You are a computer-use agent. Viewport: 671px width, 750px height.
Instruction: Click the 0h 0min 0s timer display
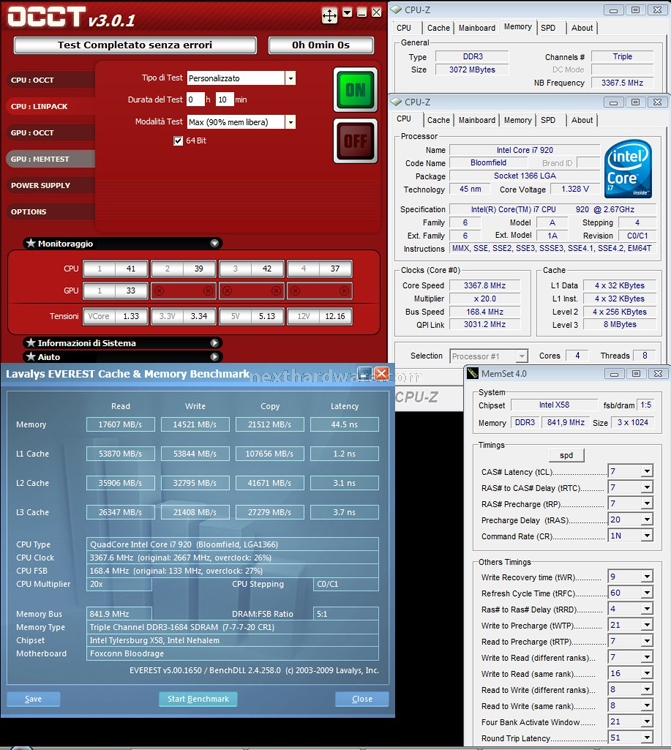(321, 45)
